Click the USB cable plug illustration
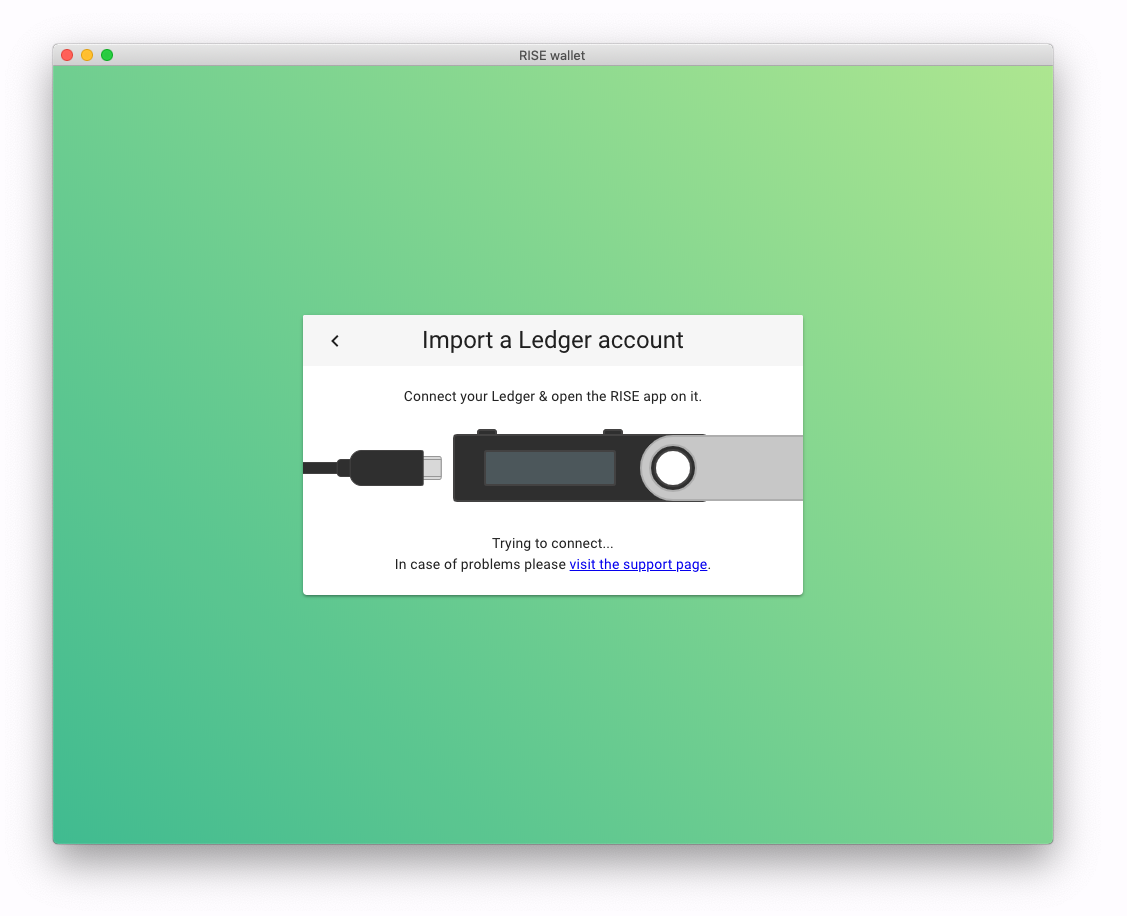The height and width of the screenshot is (916, 1127). (372, 468)
